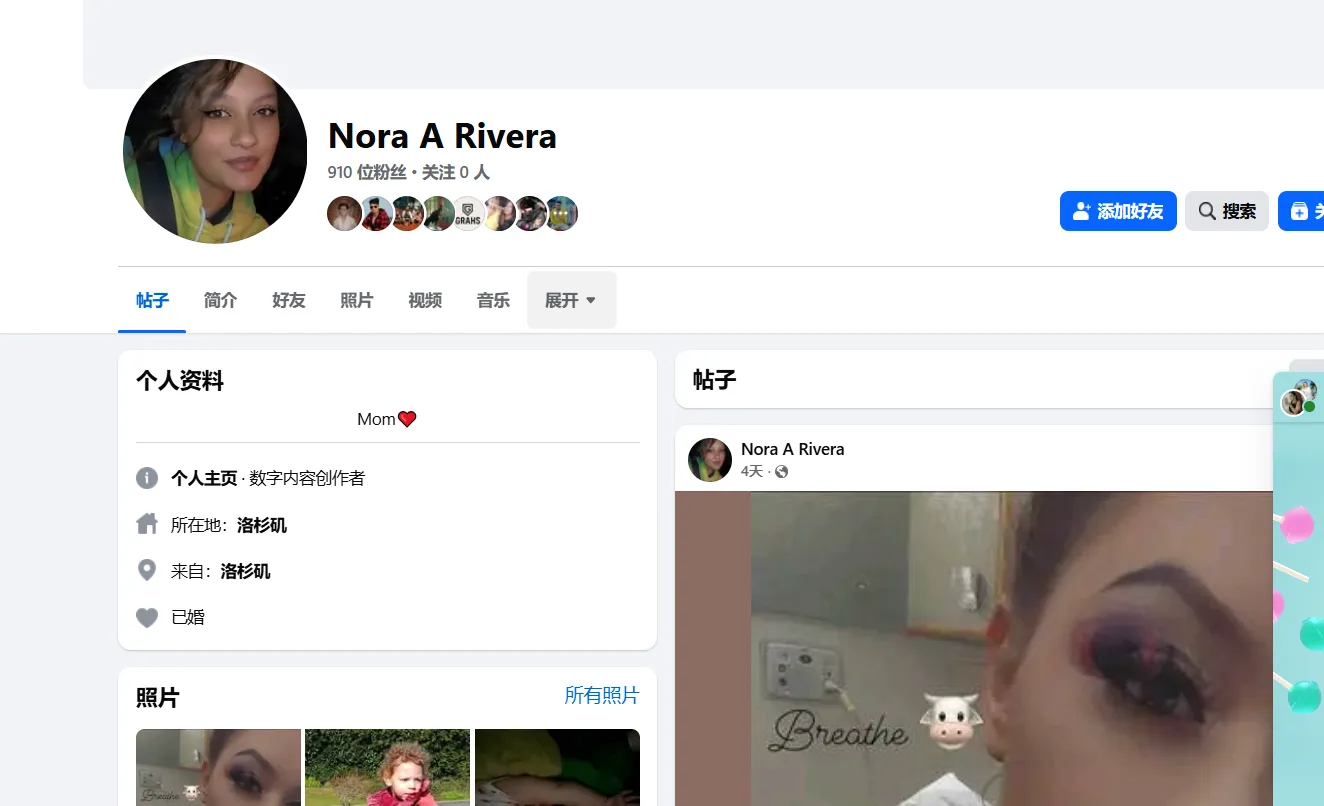Click the 4天 post timestamp
Viewport: 1324px width, 806px height.
(751, 471)
